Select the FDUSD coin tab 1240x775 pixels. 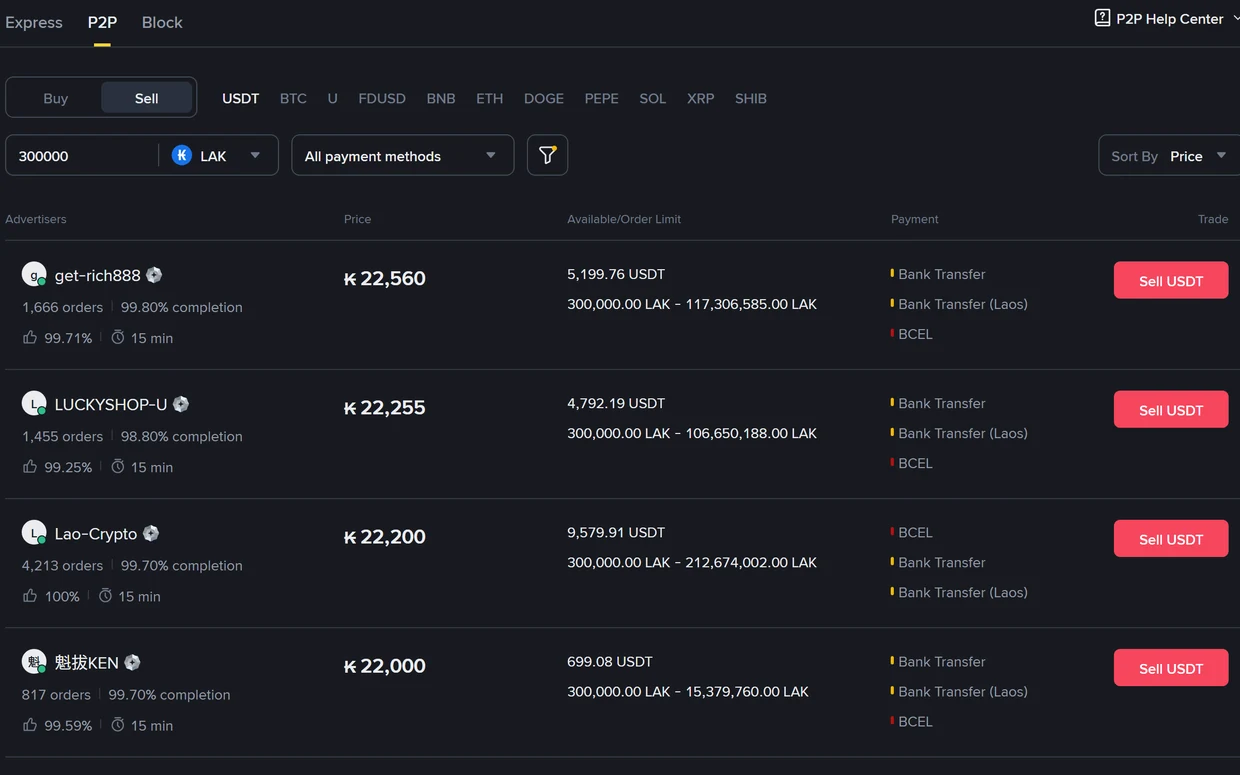tap(382, 98)
